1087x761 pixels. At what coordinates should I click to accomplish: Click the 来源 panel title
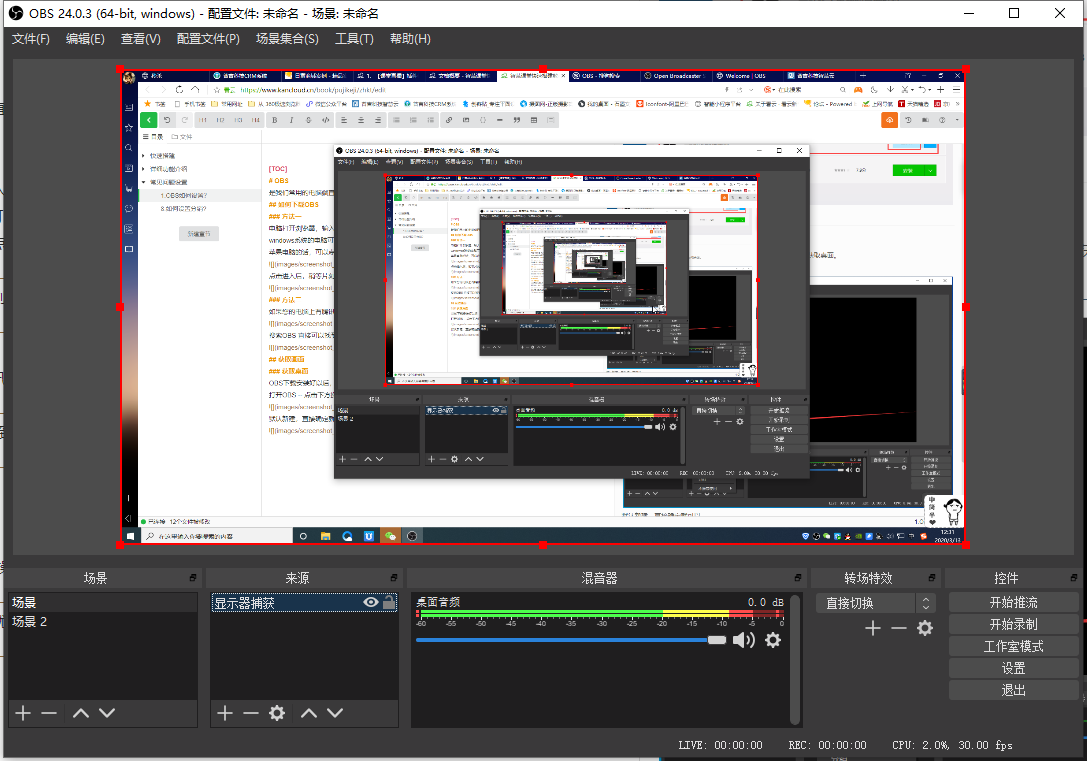297,578
